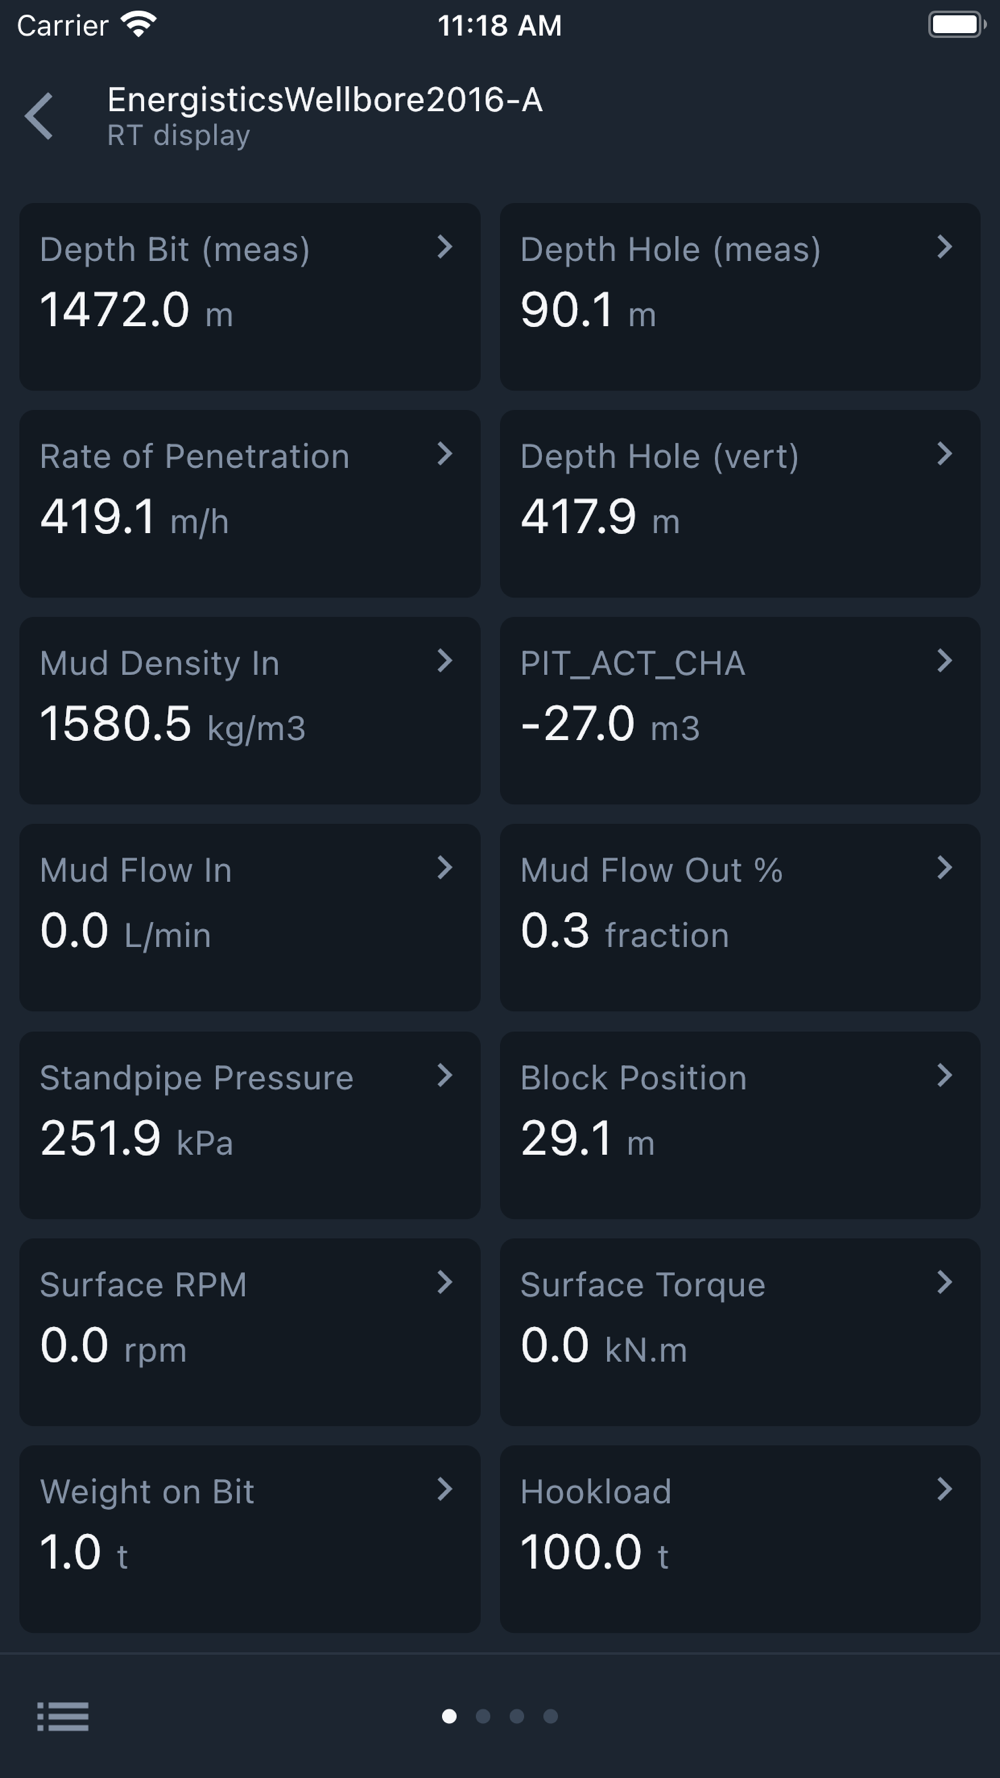This screenshot has height=1778, width=1000.
Task: Tap the Block Position value 29.1
Action: (x=566, y=1138)
